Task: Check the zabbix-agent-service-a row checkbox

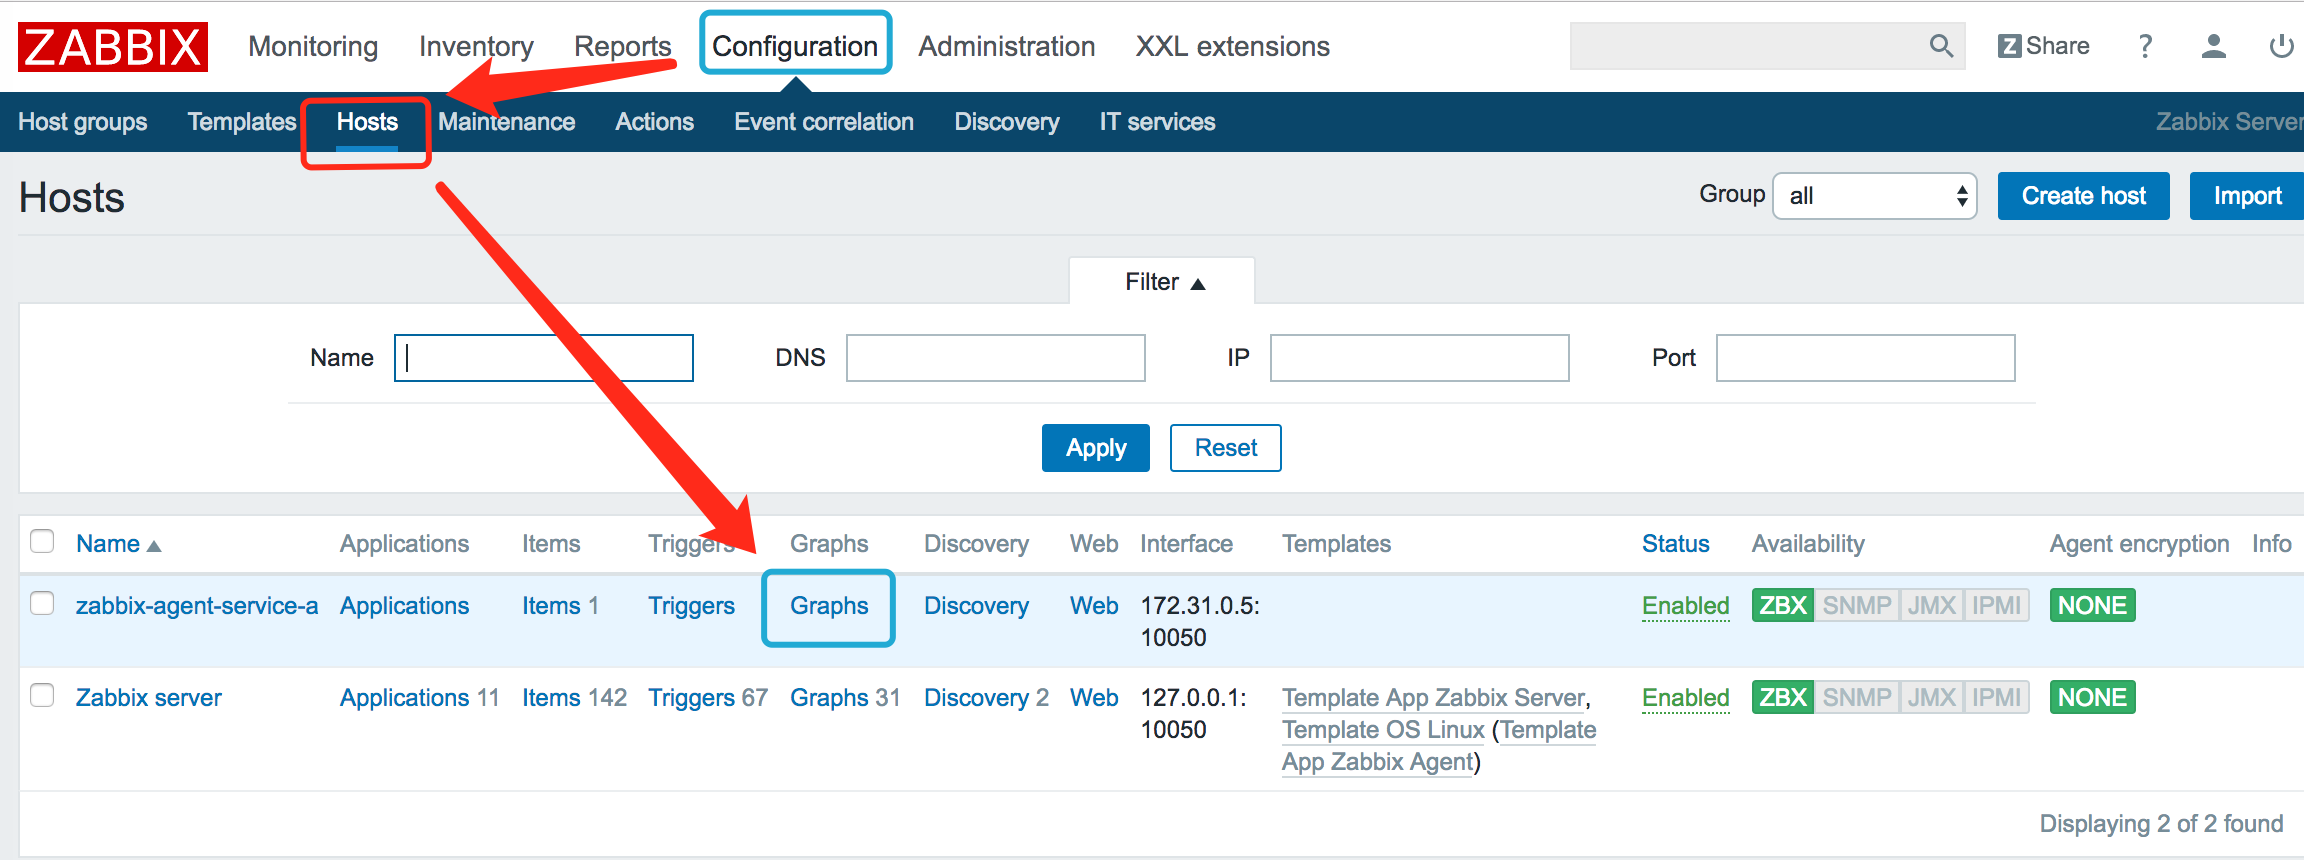Action: coord(42,604)
